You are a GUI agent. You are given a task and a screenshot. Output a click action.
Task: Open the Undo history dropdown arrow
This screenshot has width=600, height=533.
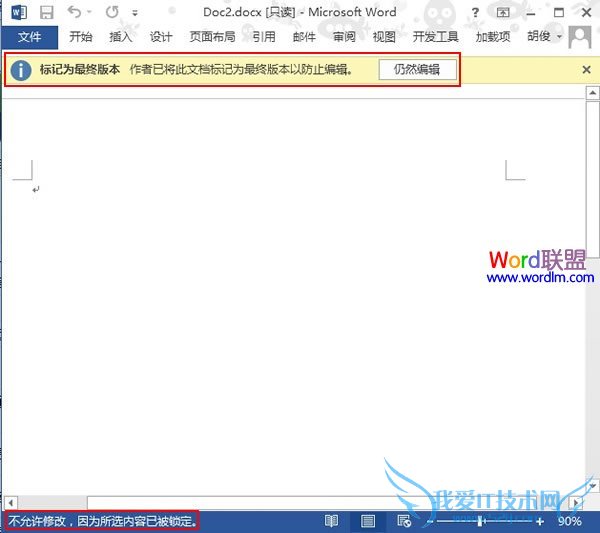pos(89,12)
